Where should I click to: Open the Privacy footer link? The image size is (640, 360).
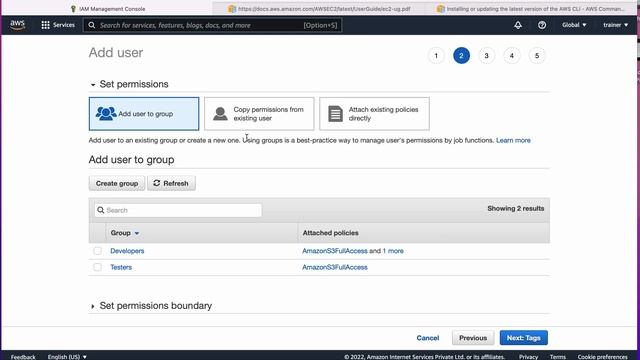(x=529, y=357)
